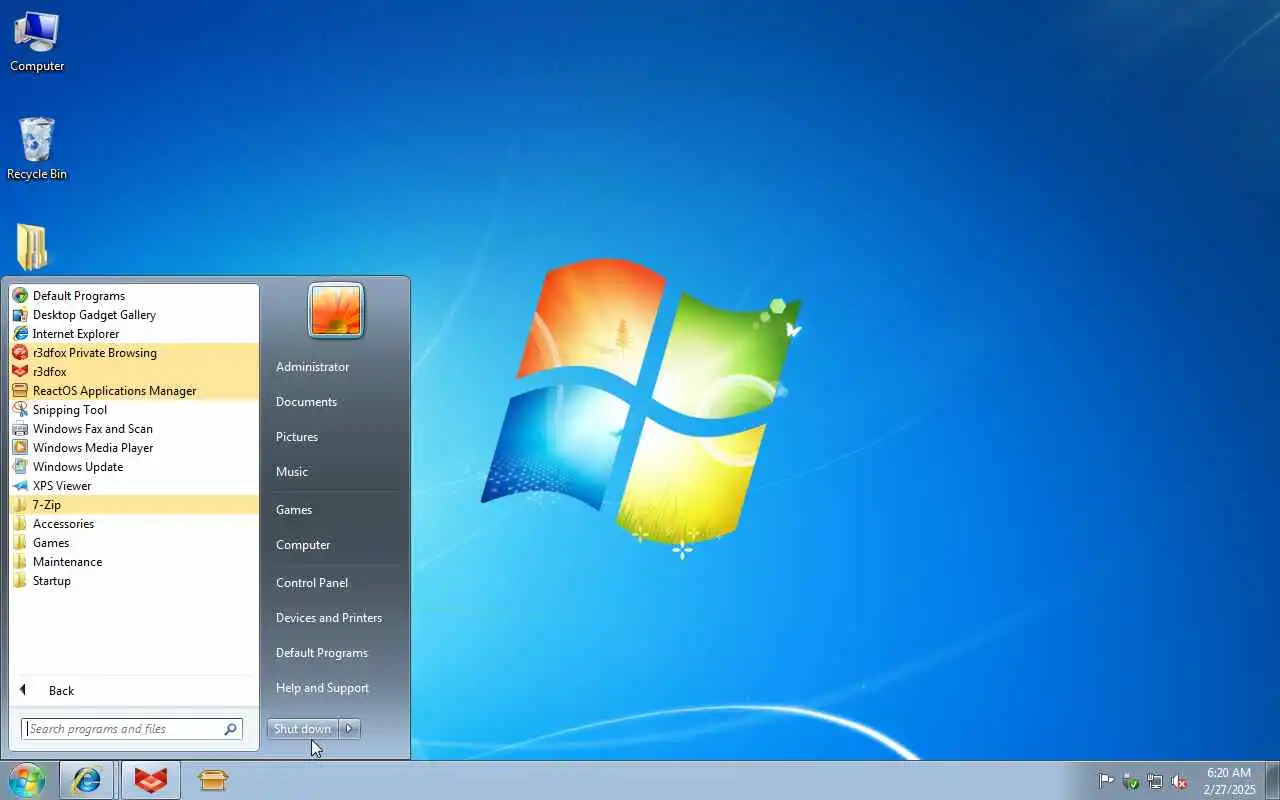Open Documents from the right pane
Image resolution: width=1280 pixels, height=800 pixels.
306,402
